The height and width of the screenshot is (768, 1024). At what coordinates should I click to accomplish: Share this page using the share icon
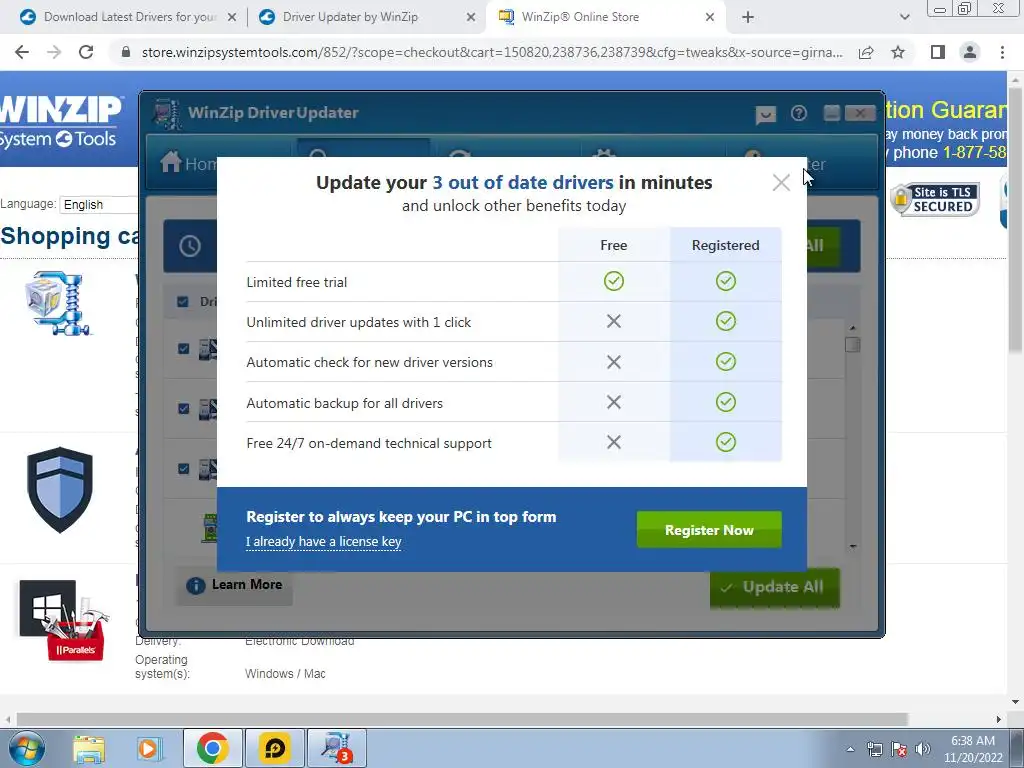coord(866,52)
